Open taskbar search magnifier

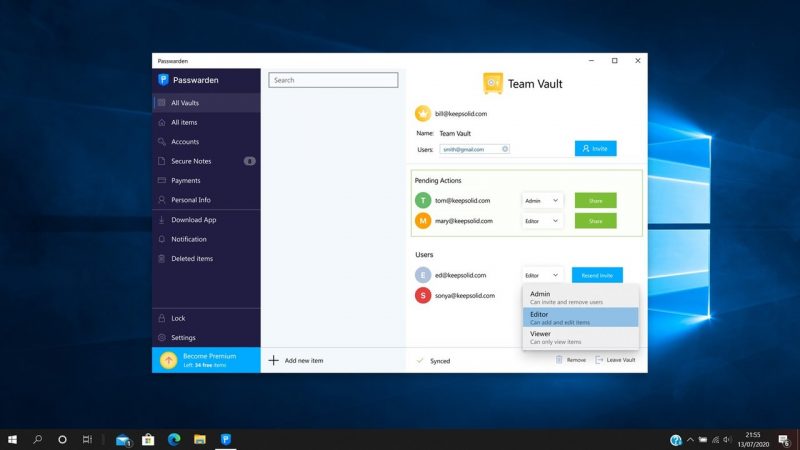(x=37, y=439)
